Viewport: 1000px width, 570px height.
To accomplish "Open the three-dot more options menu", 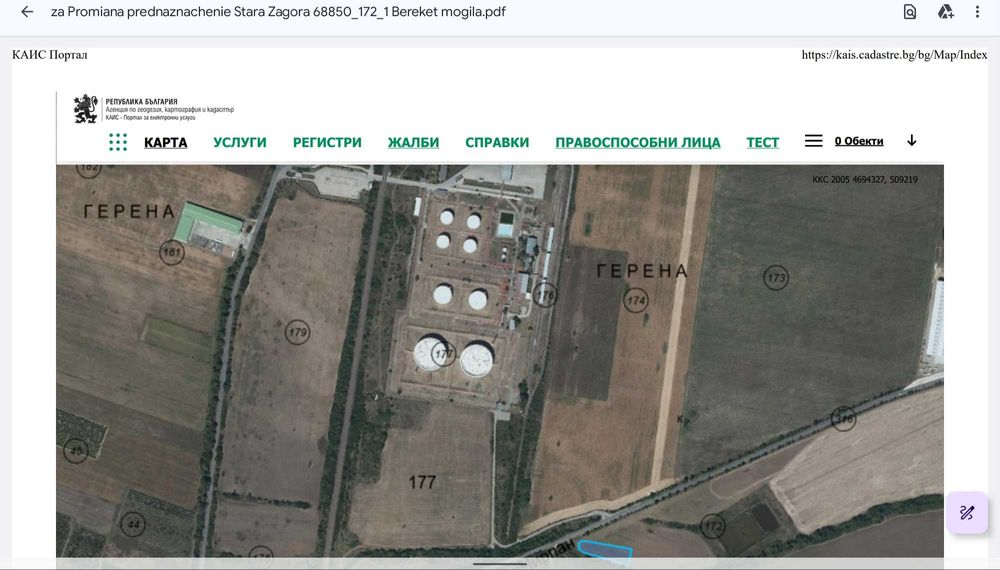I will [x=977, y=11].
